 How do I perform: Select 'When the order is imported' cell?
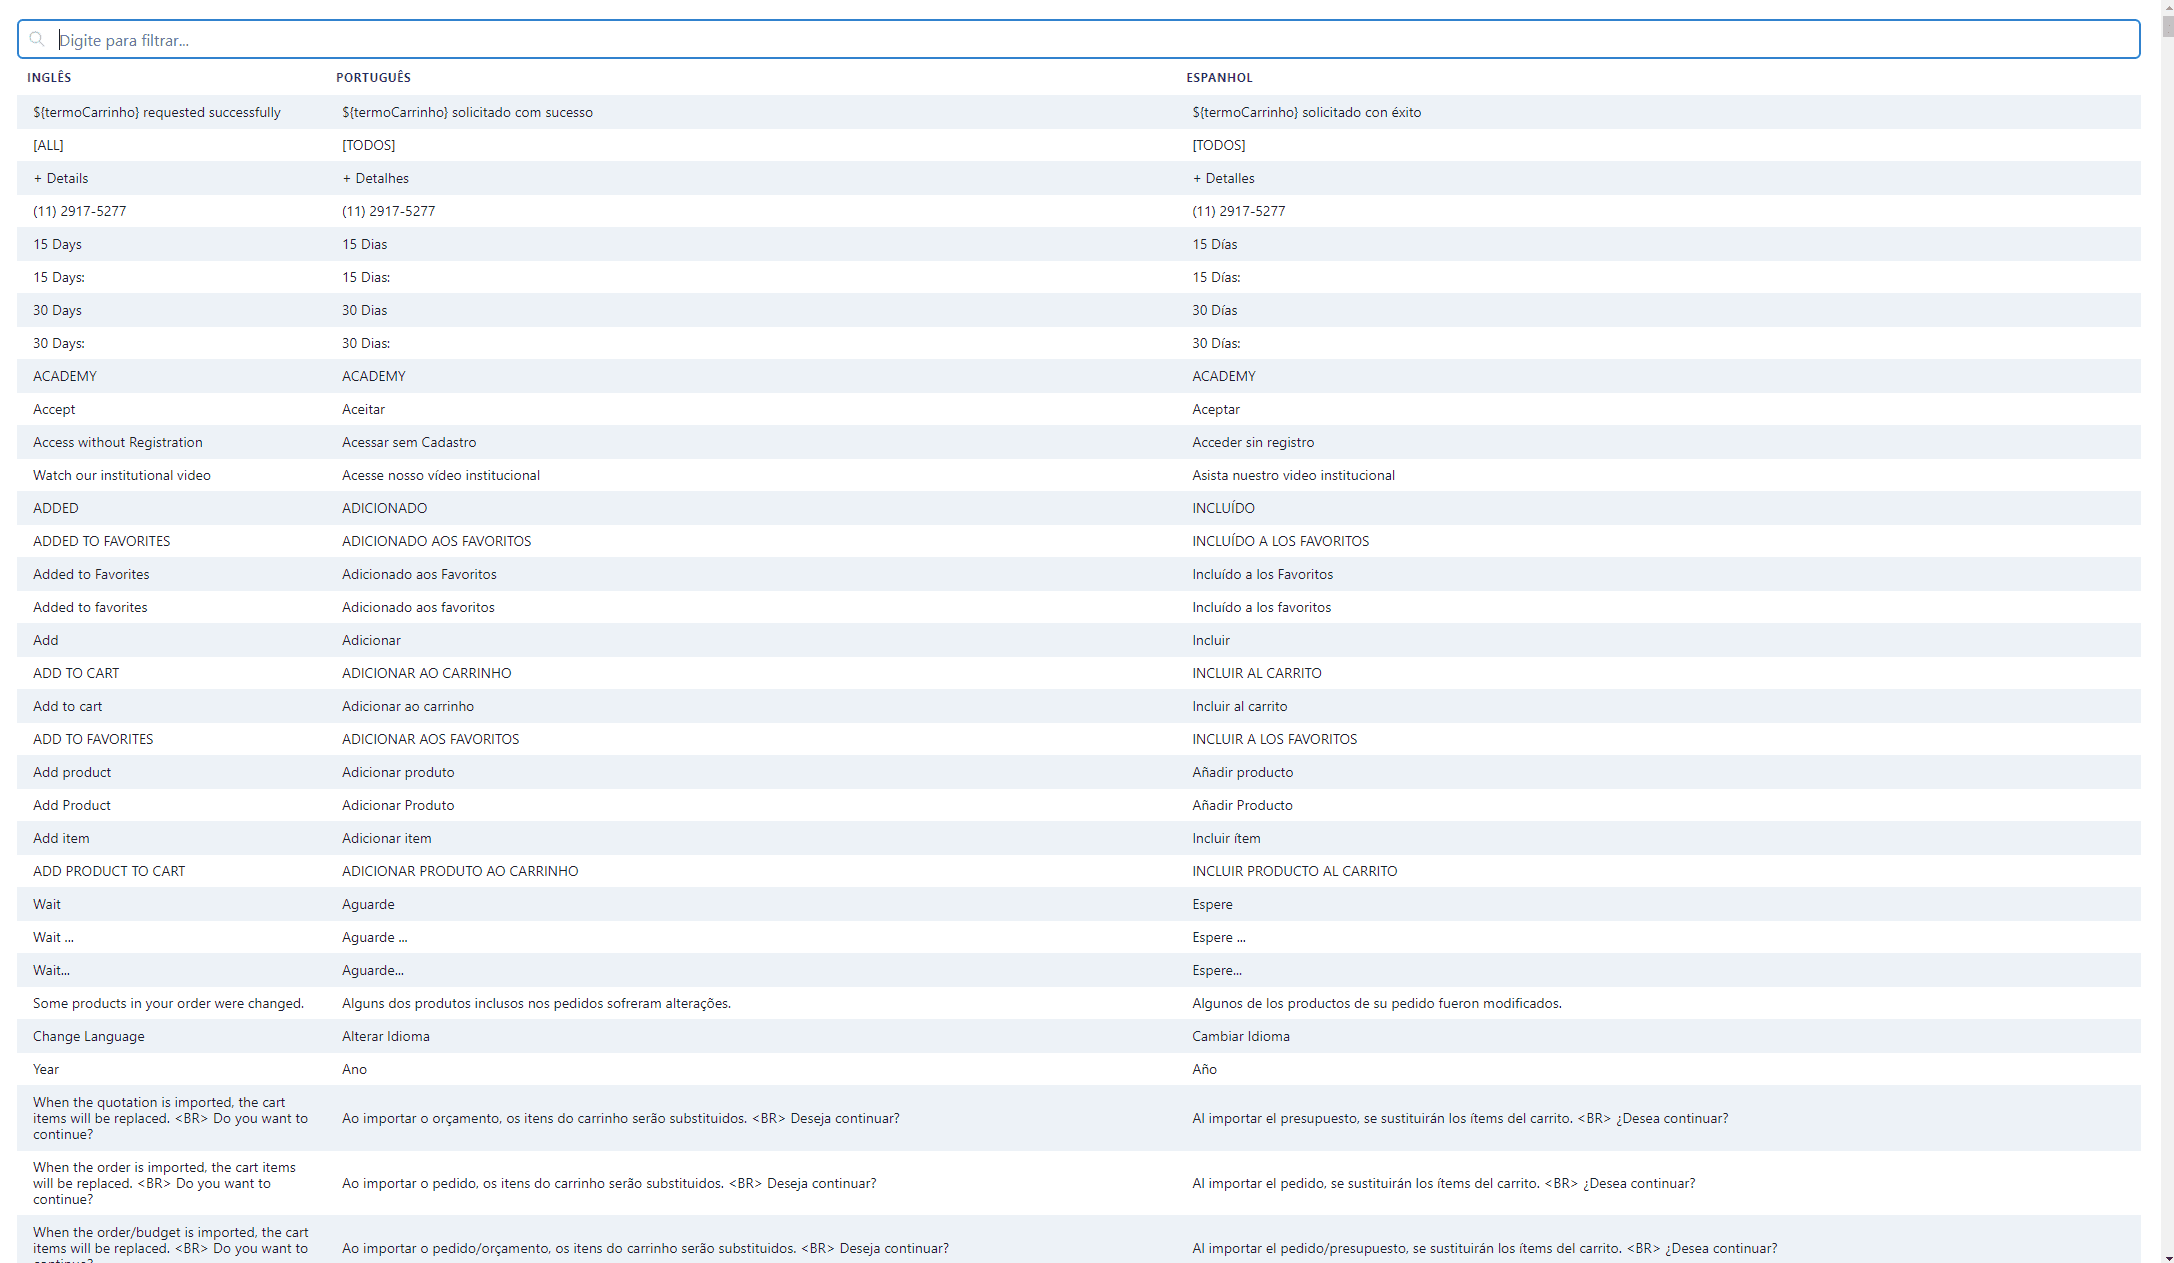[x=164, y=1183]
